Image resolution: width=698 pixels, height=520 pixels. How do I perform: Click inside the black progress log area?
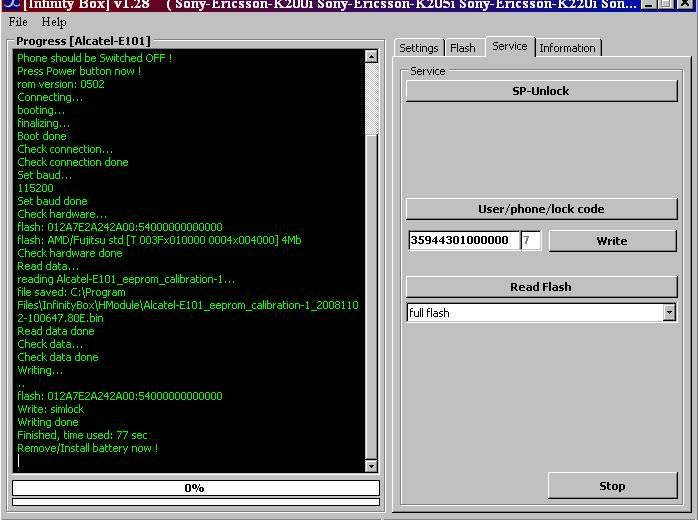190,260
